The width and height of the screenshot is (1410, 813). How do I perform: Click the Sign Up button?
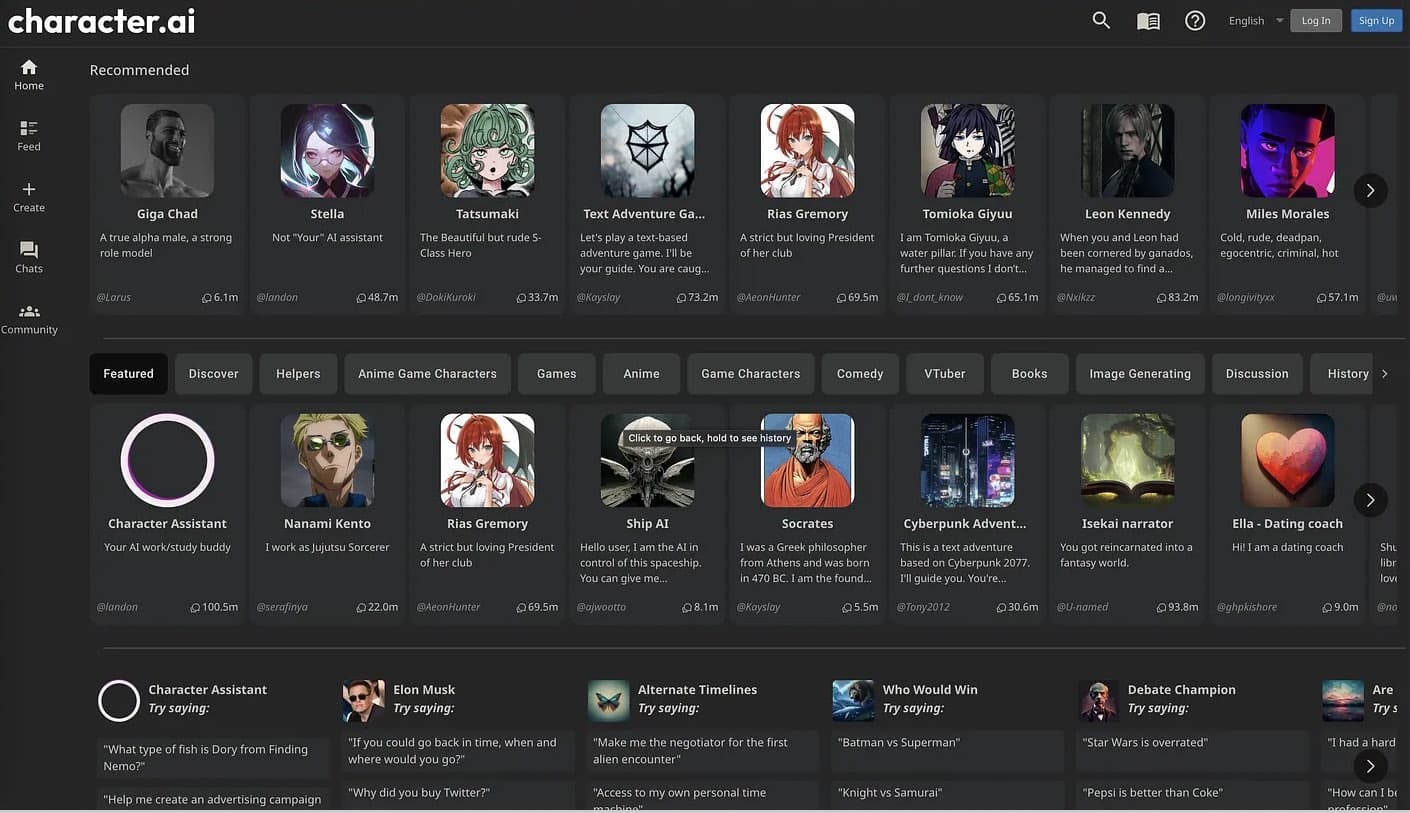tap(1376, 20)
